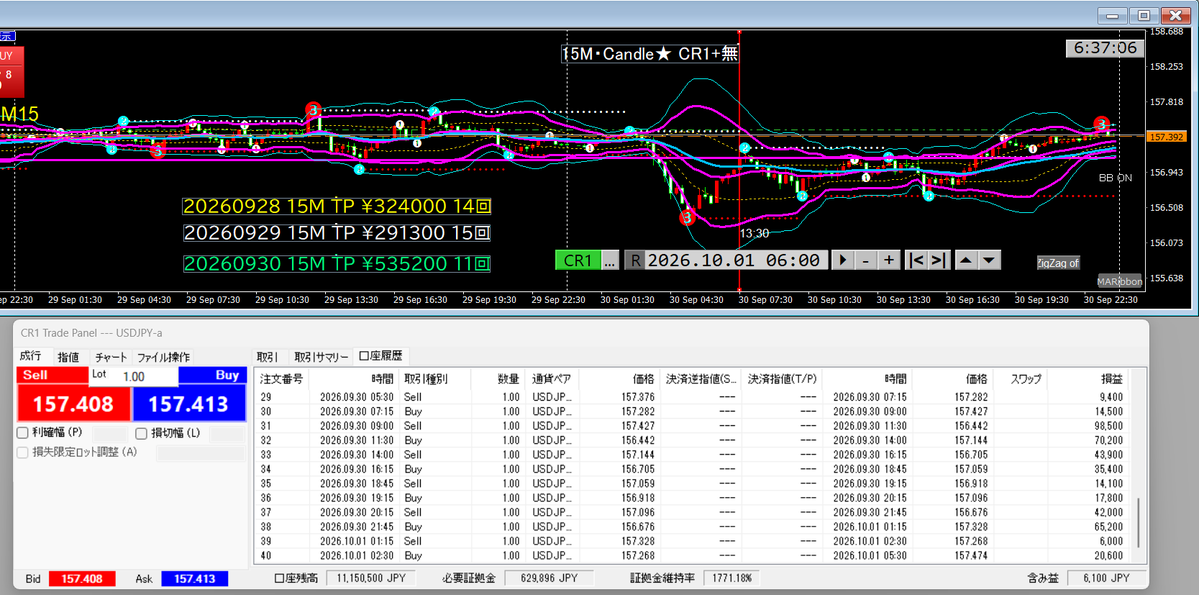
Task: Click the 15M・Candle★ CR1+無 chart label
Action: (x=650, y=54)
